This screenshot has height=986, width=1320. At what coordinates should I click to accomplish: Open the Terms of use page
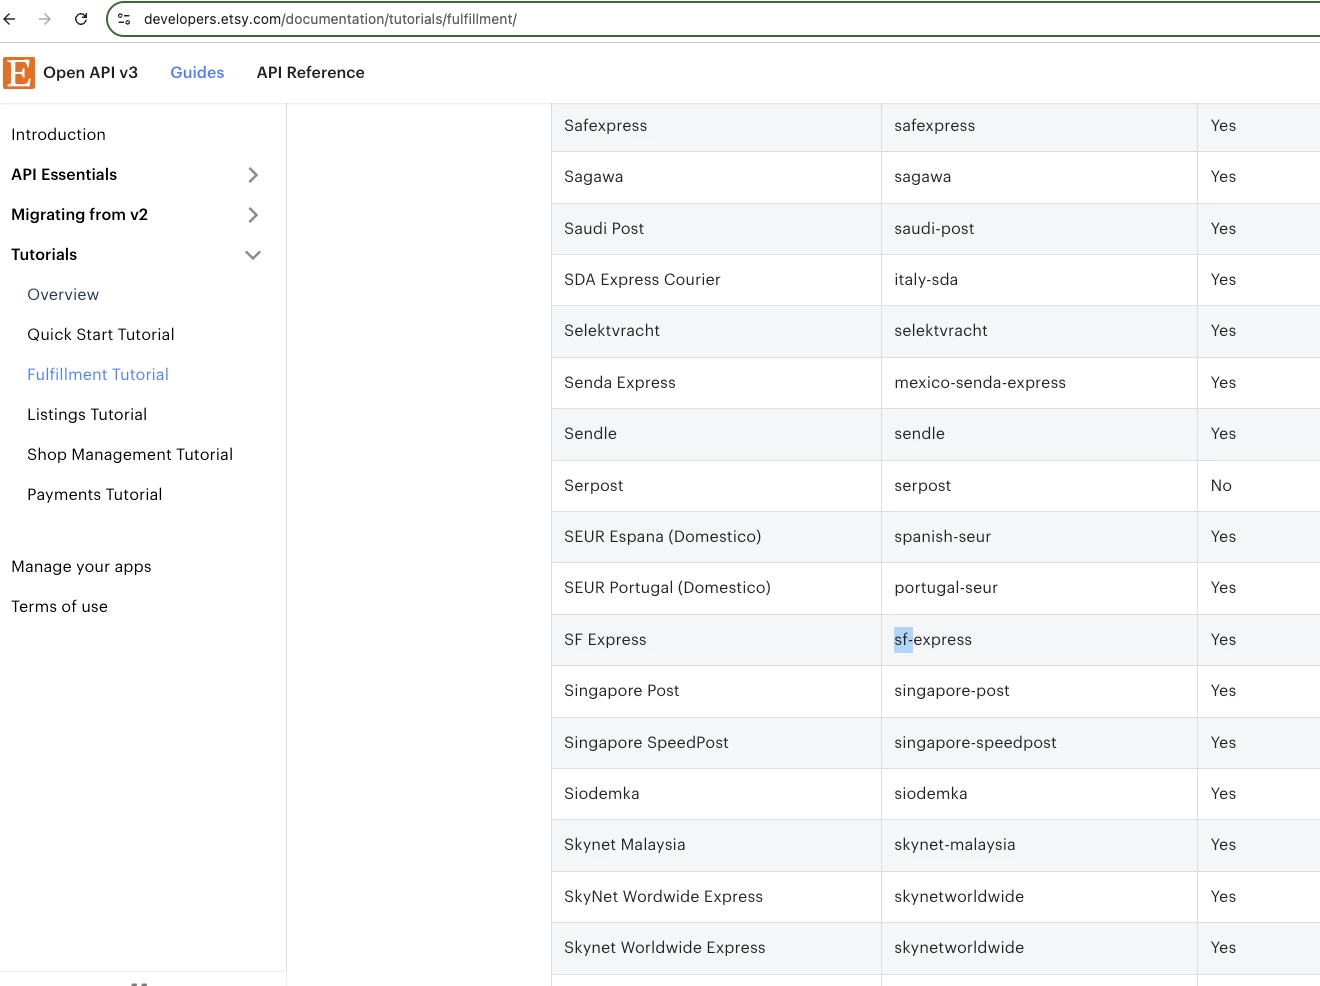[x=59, y=607]
